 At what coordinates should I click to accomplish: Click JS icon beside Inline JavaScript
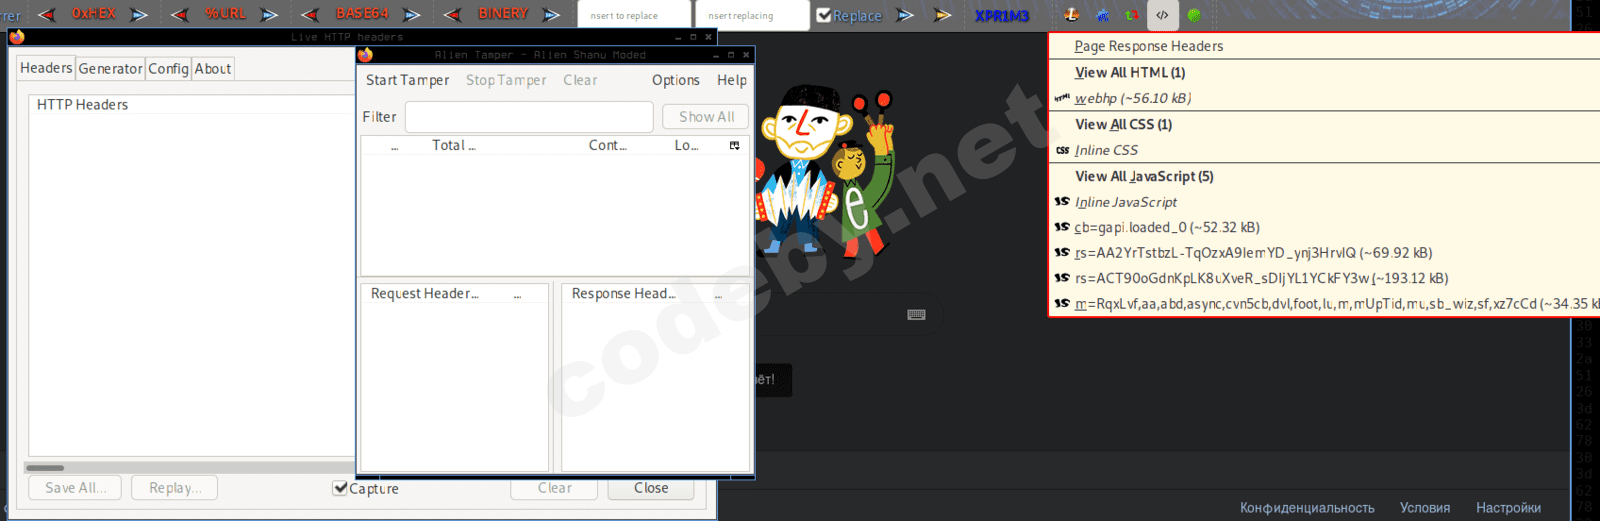pyautogui.click(x=1062, y=201)
